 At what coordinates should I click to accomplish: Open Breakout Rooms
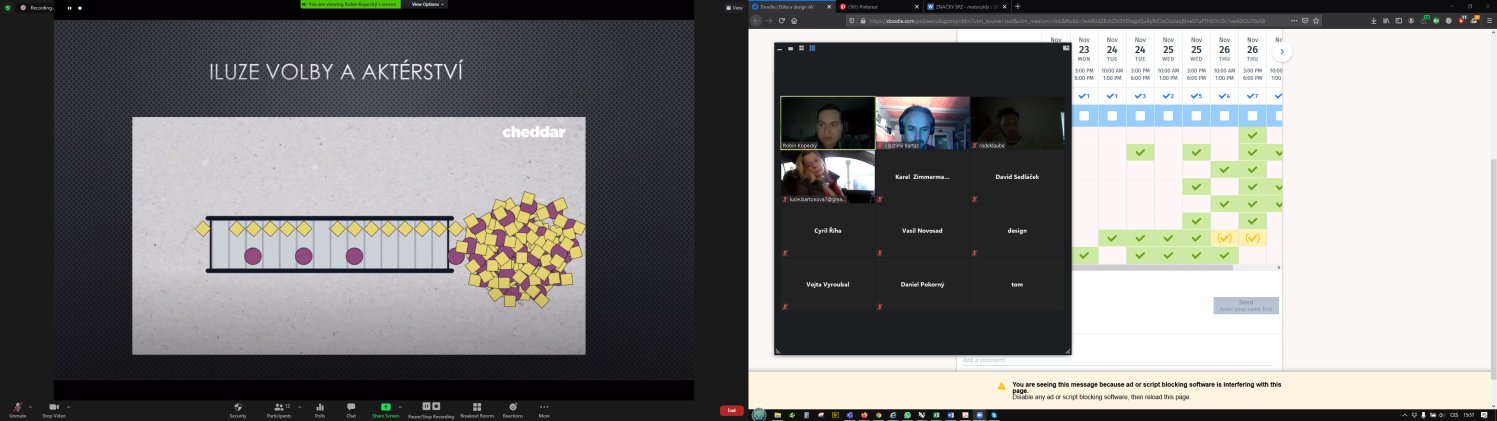click(x=477, y=407)
